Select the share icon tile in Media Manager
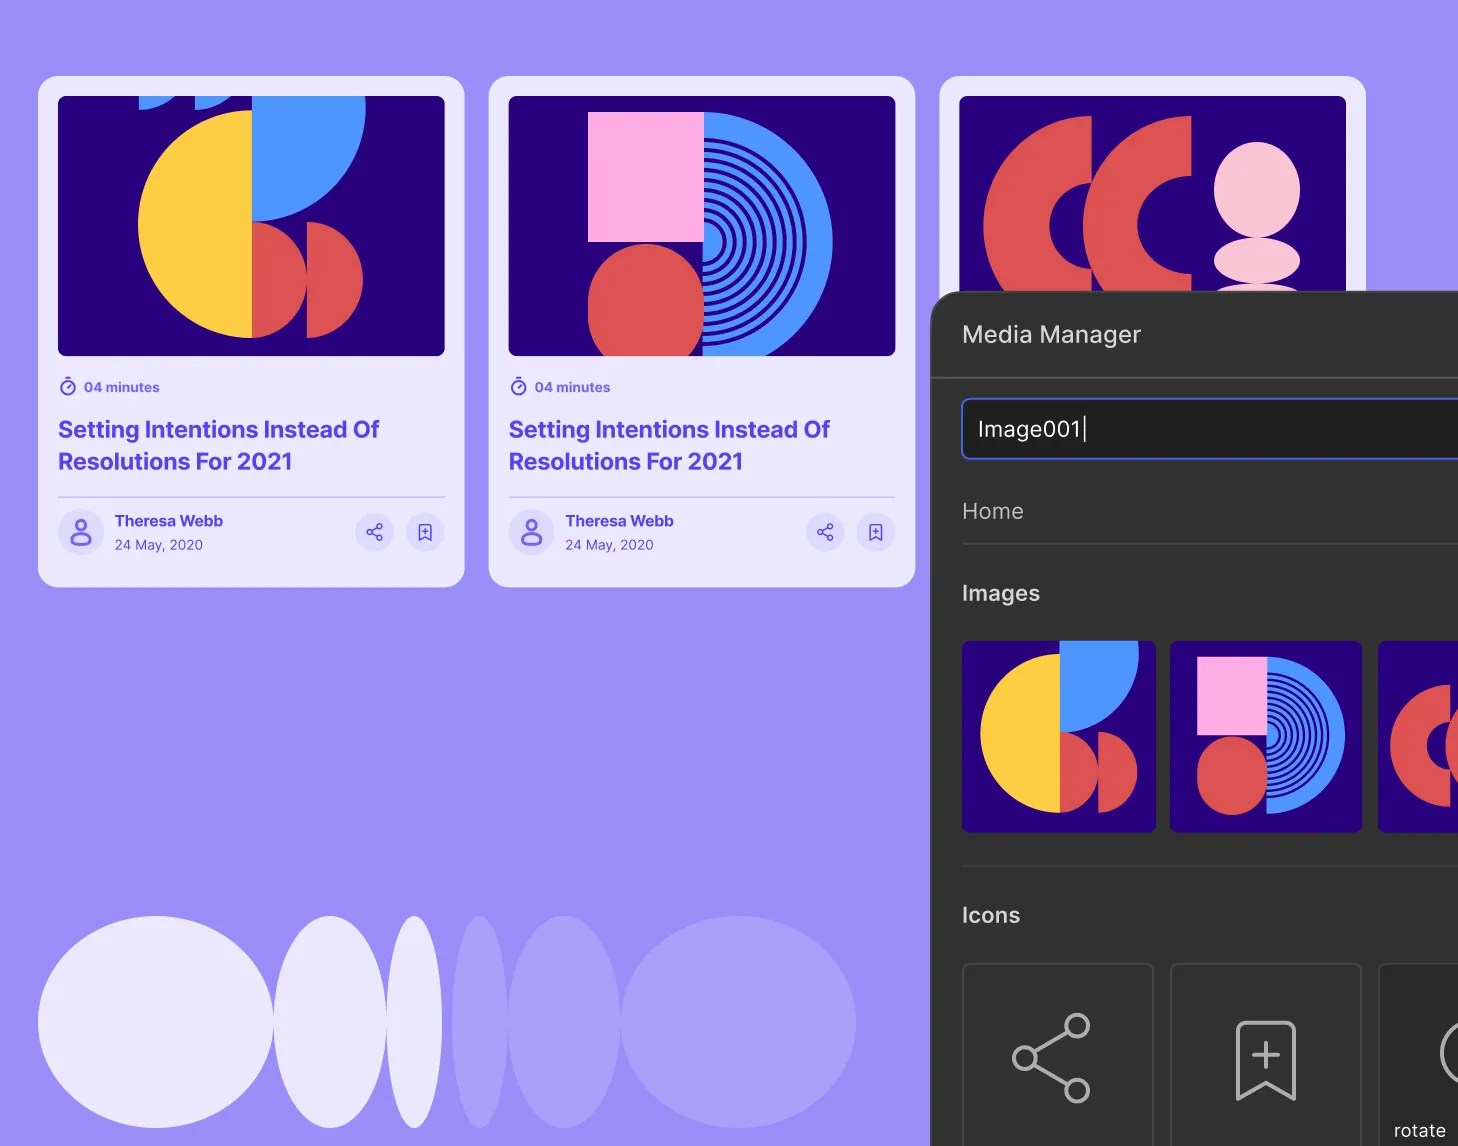The height and width of the screenshot is (1146, 1458). (x=1058, y=1055)
